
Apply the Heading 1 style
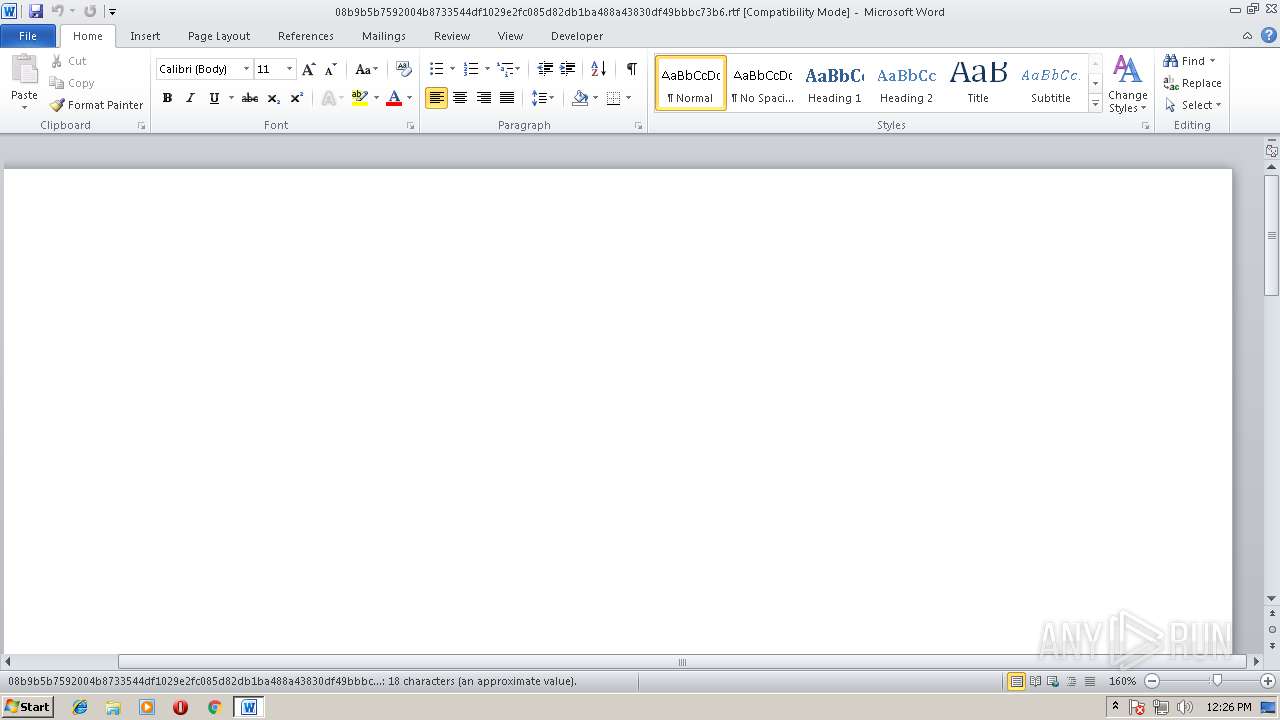pyautogui.click(x=834, y=83)
